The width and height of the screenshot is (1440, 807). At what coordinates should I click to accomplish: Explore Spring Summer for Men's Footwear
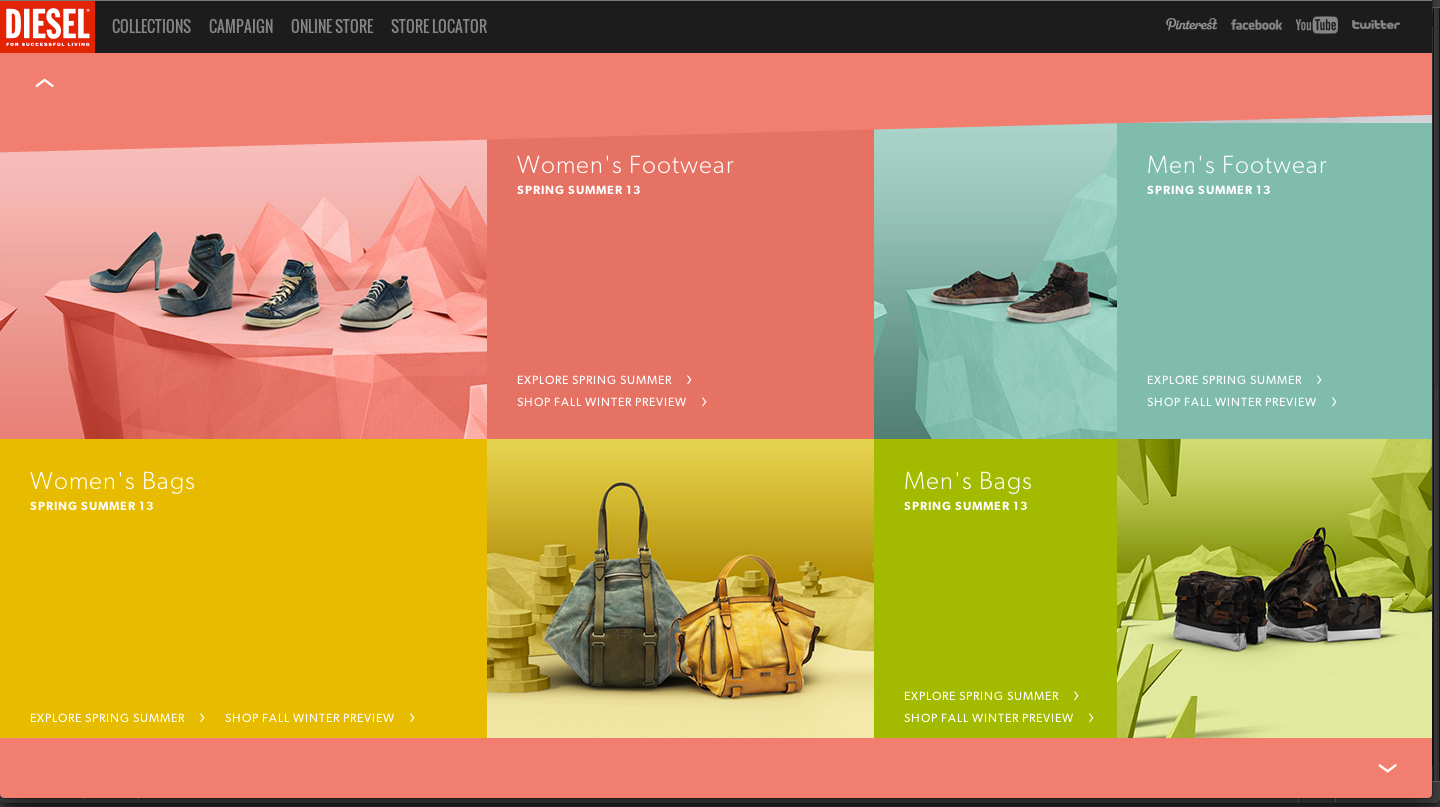point(1235,380)
